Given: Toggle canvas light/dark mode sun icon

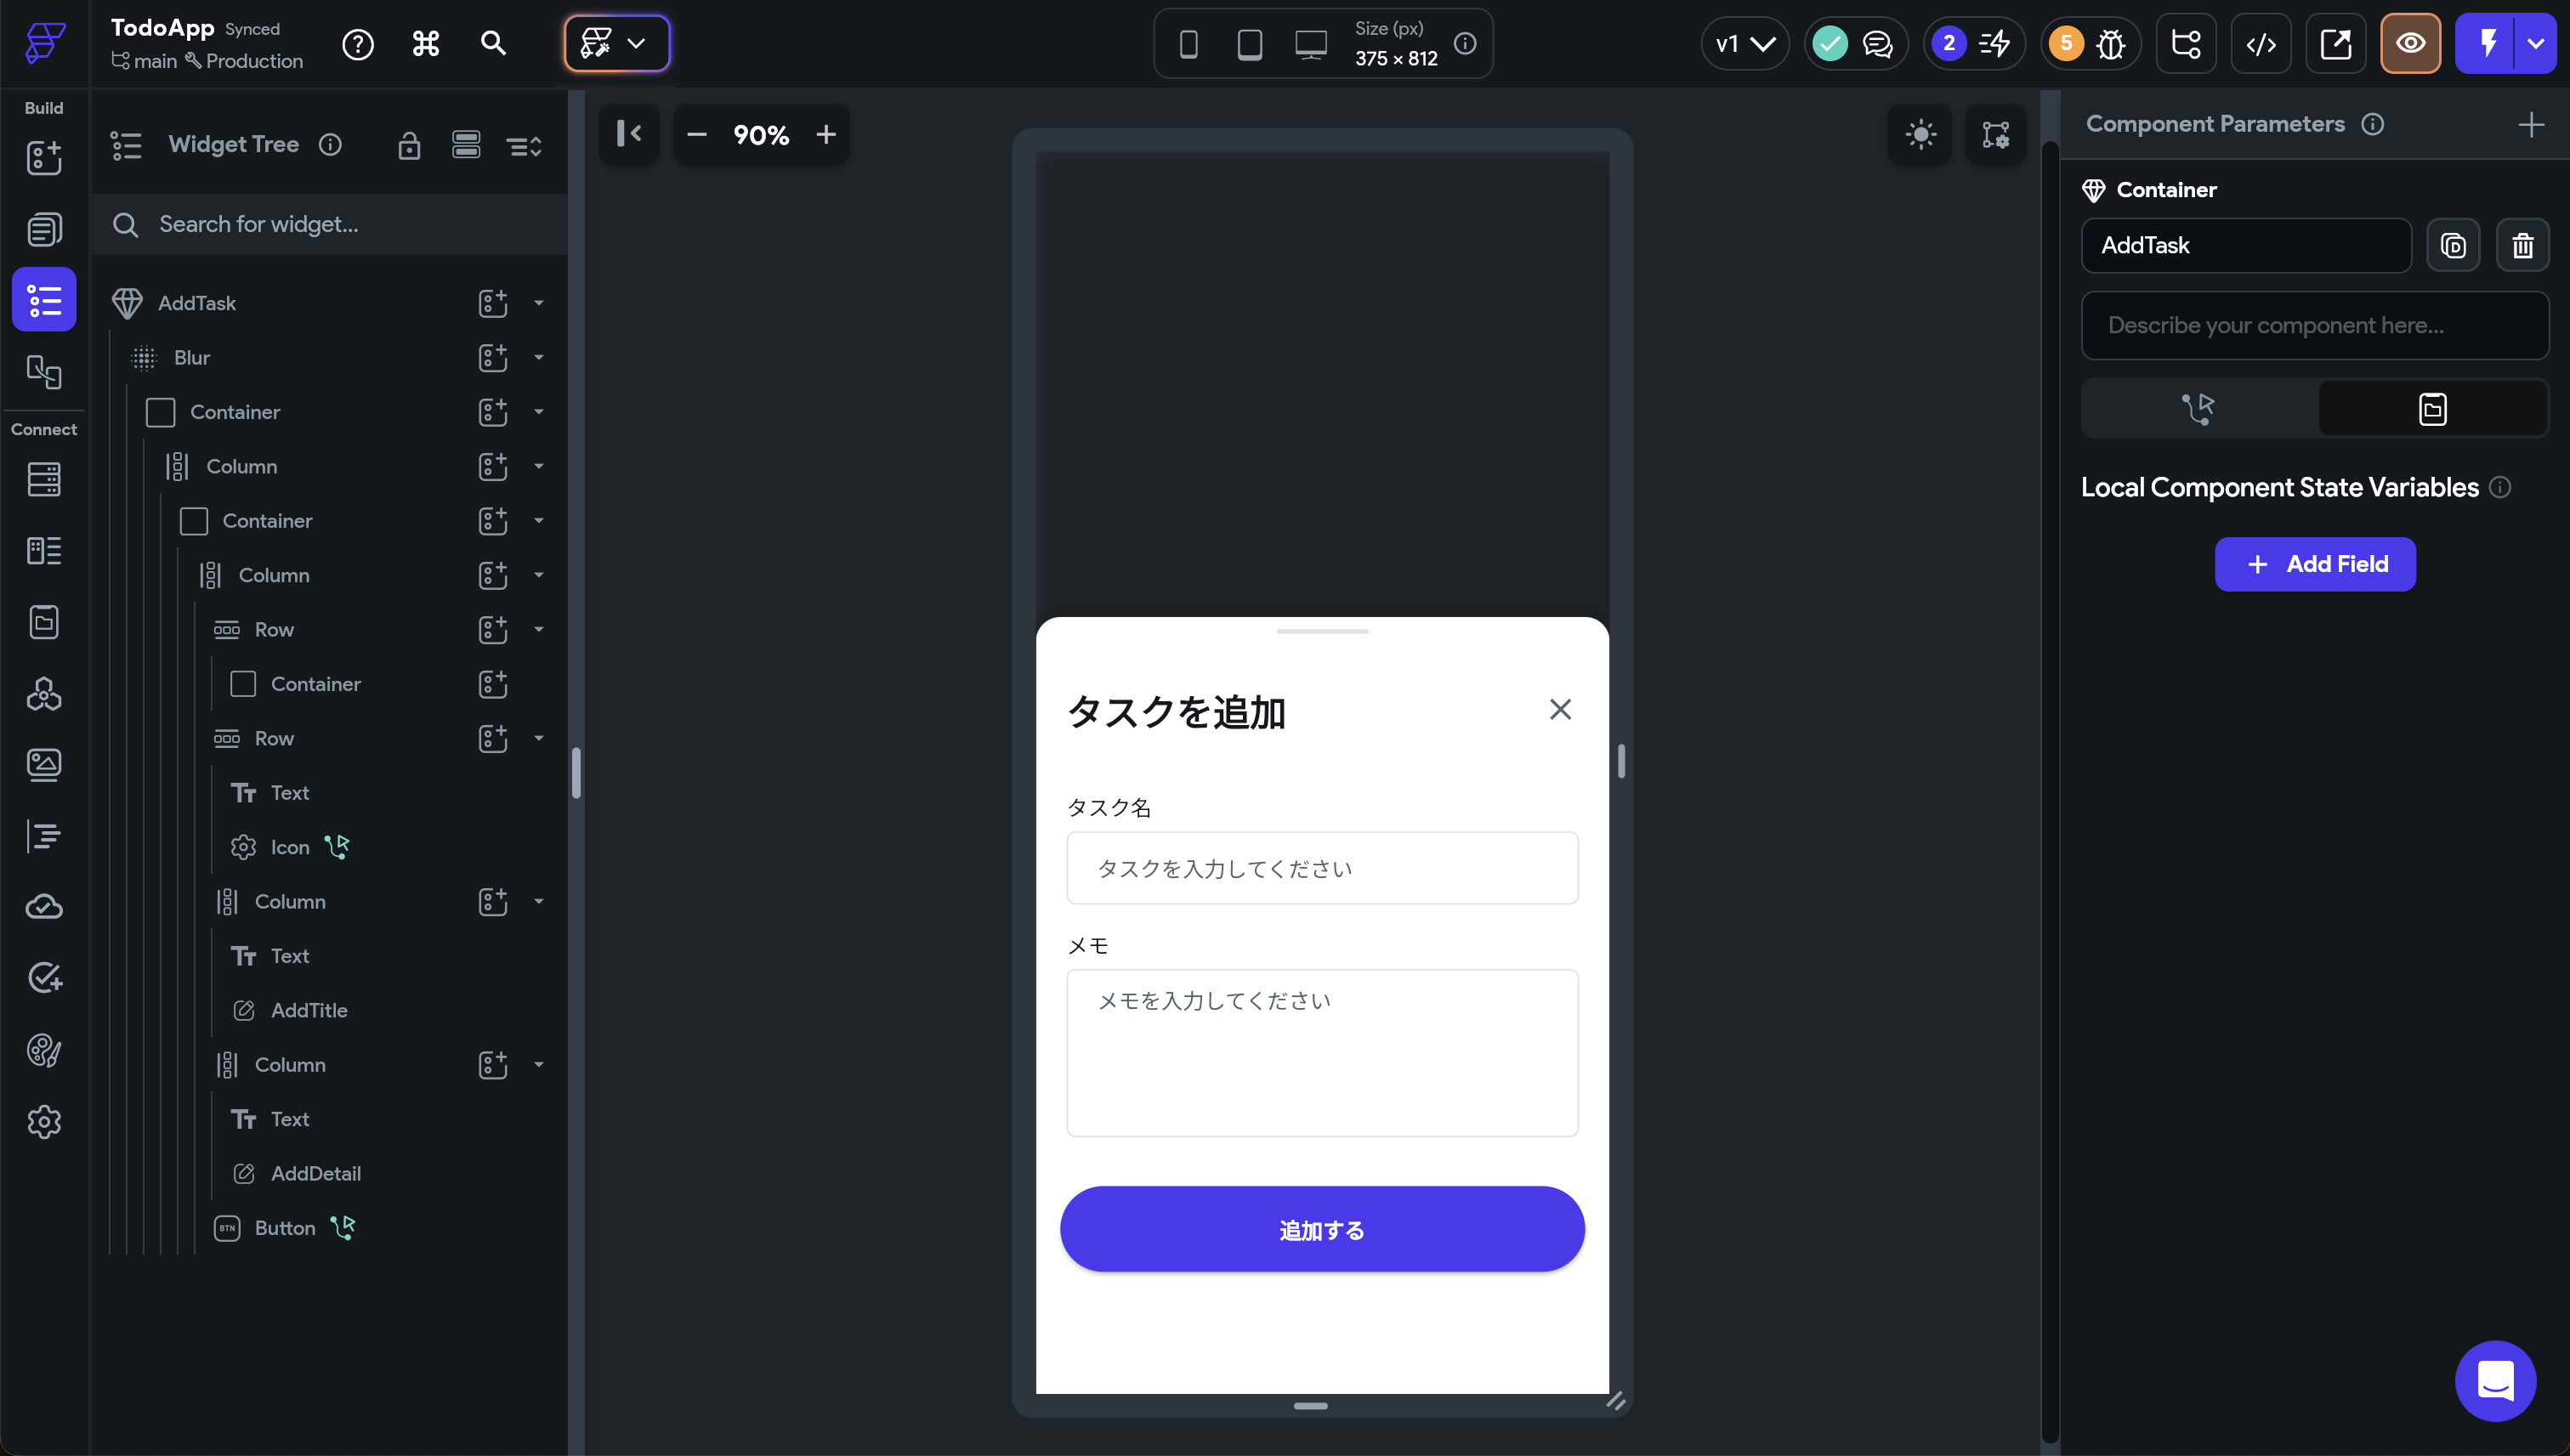Looking at the screenshot, I should point(1920,134).
